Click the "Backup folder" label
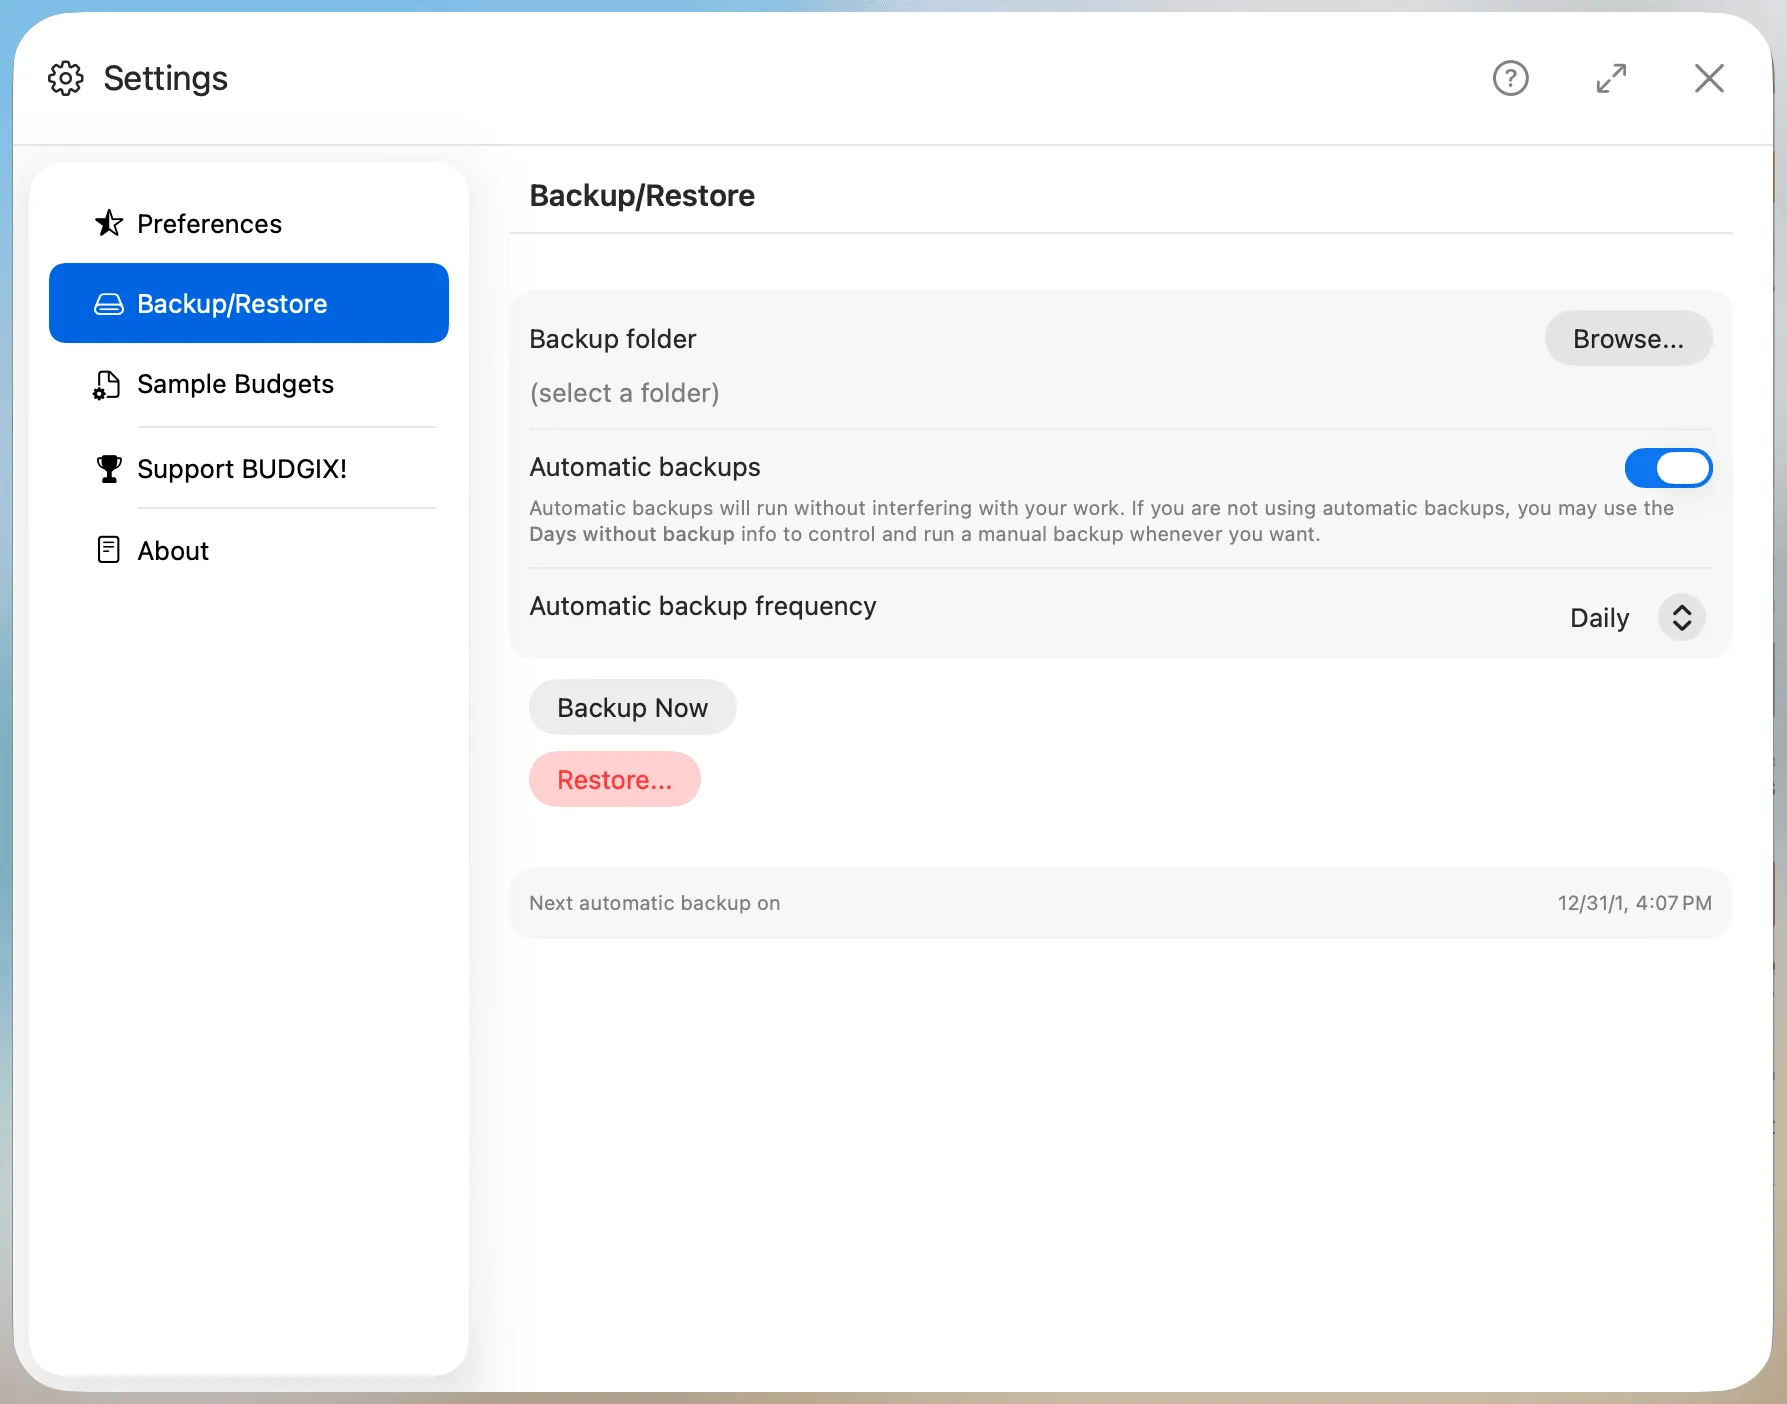Screen dimensions: 1787x1404 (x=612, y=339)
